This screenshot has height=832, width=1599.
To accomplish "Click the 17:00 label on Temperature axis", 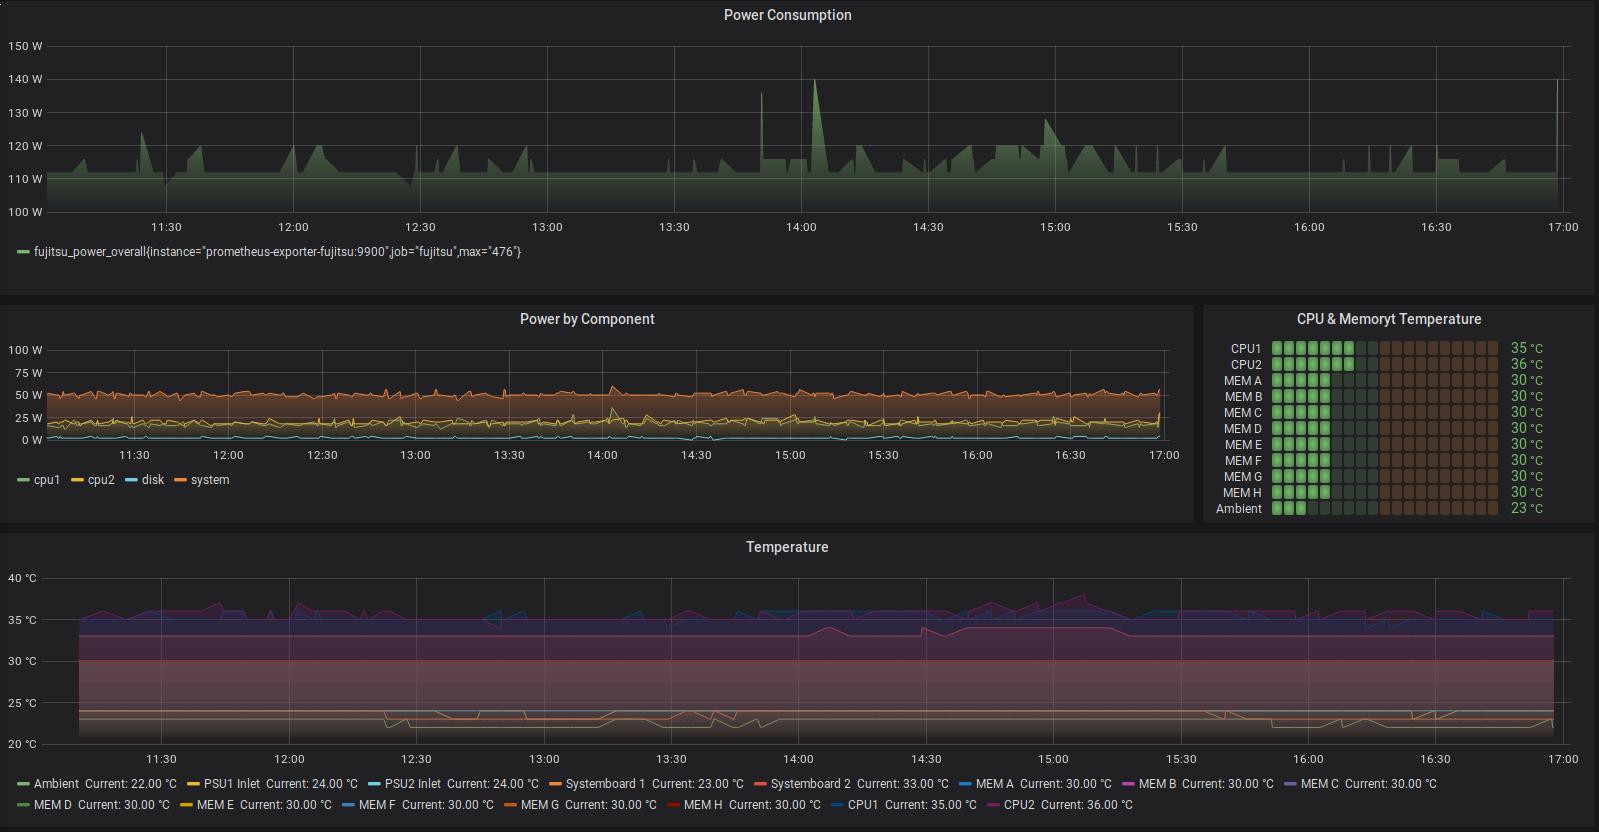I will [1562, 759].
